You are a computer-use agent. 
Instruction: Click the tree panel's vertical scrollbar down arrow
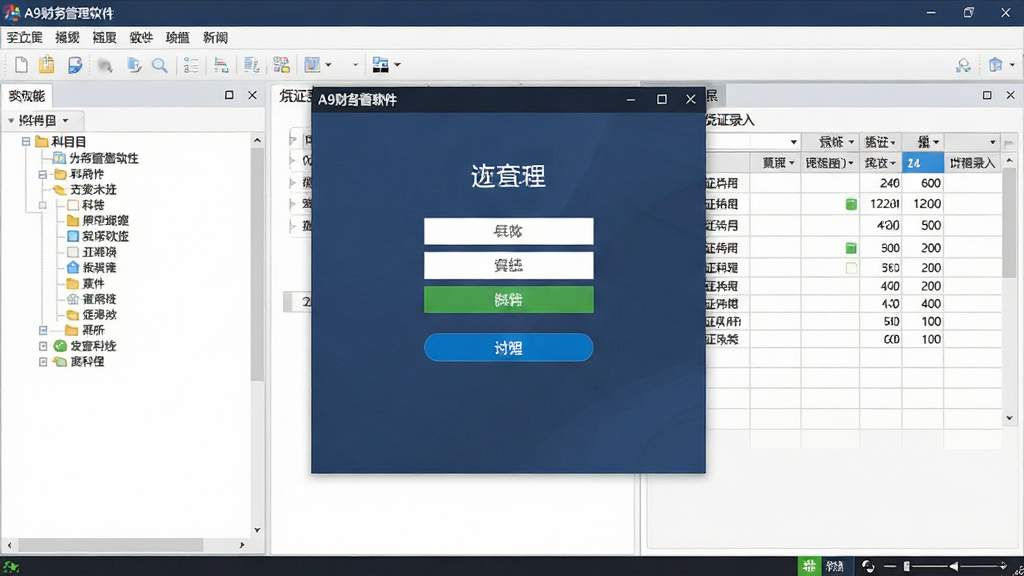click(257, 530)
